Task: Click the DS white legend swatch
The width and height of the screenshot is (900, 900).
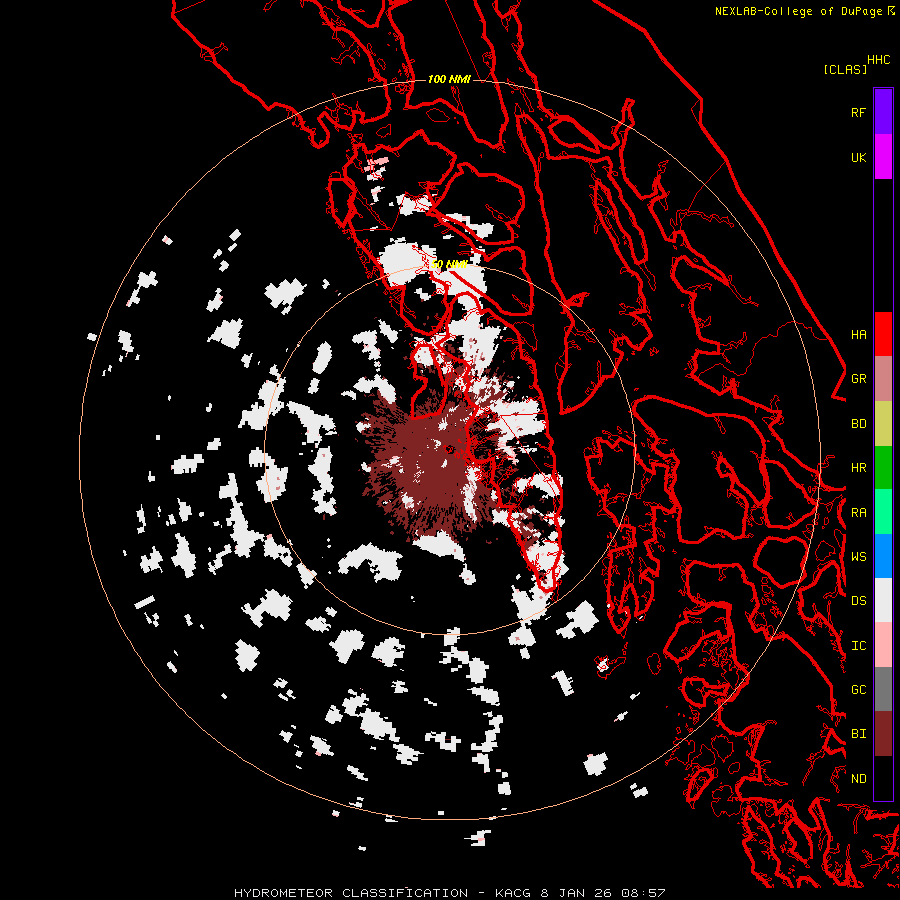Action: click(883, 600)
